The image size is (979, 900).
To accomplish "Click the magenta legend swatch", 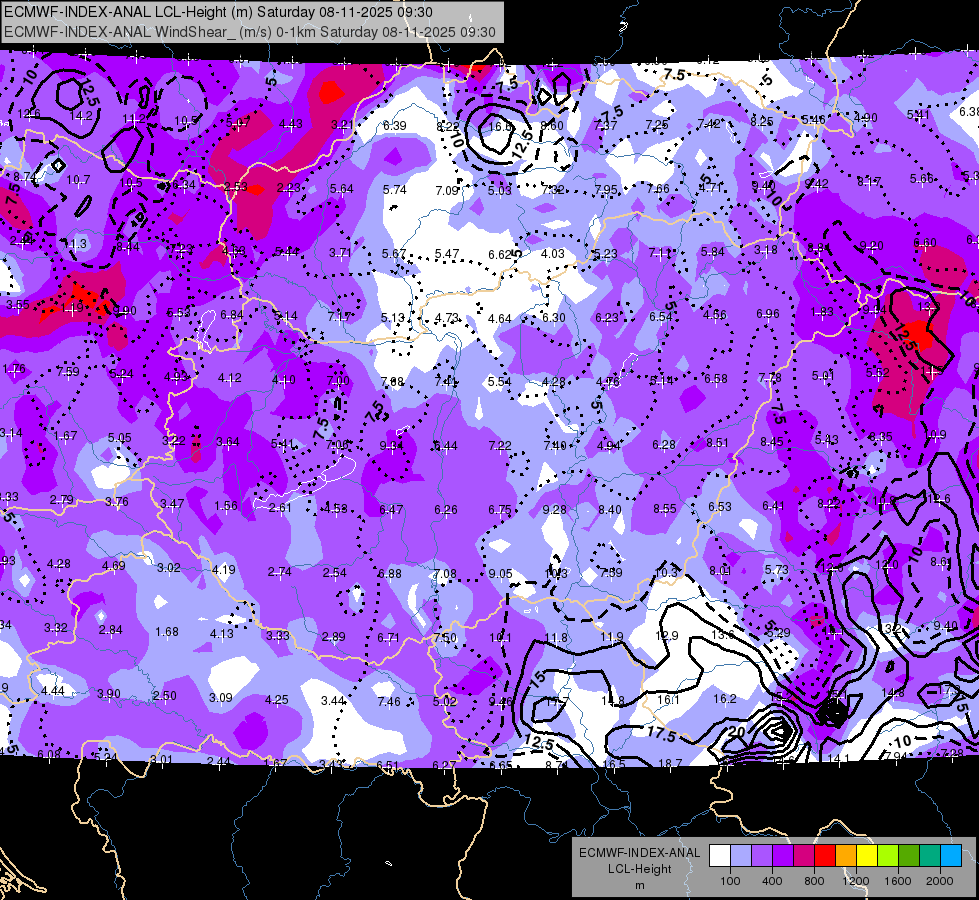I will point(804,856).
